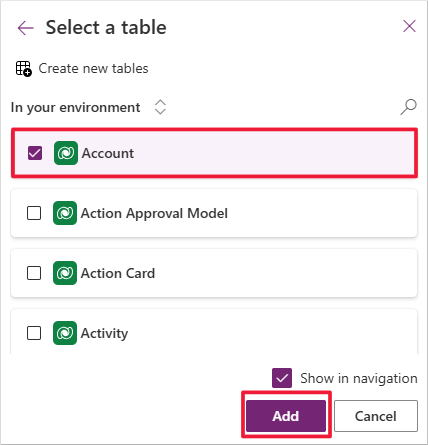Screen dimensions: 428x445
Task: Open the In your environment dropdown label
Action: (x=75, y=107)
